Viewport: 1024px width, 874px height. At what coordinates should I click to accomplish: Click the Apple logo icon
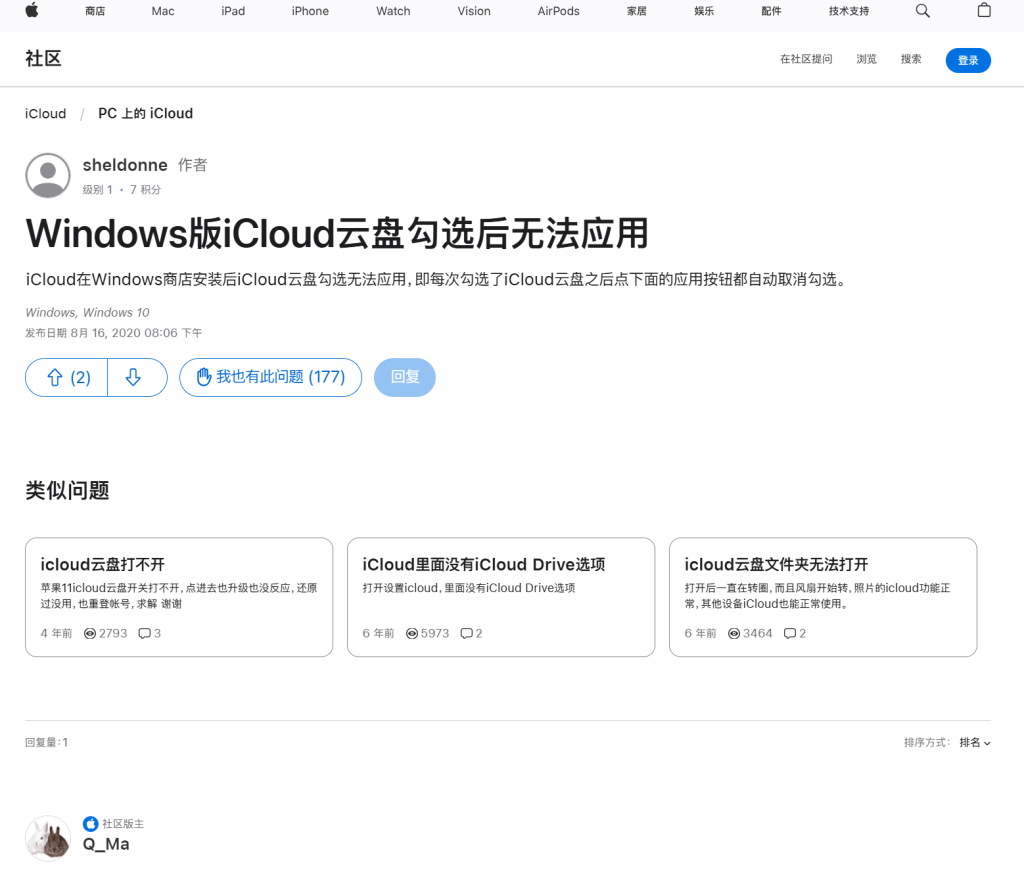[x=32, y=11]
